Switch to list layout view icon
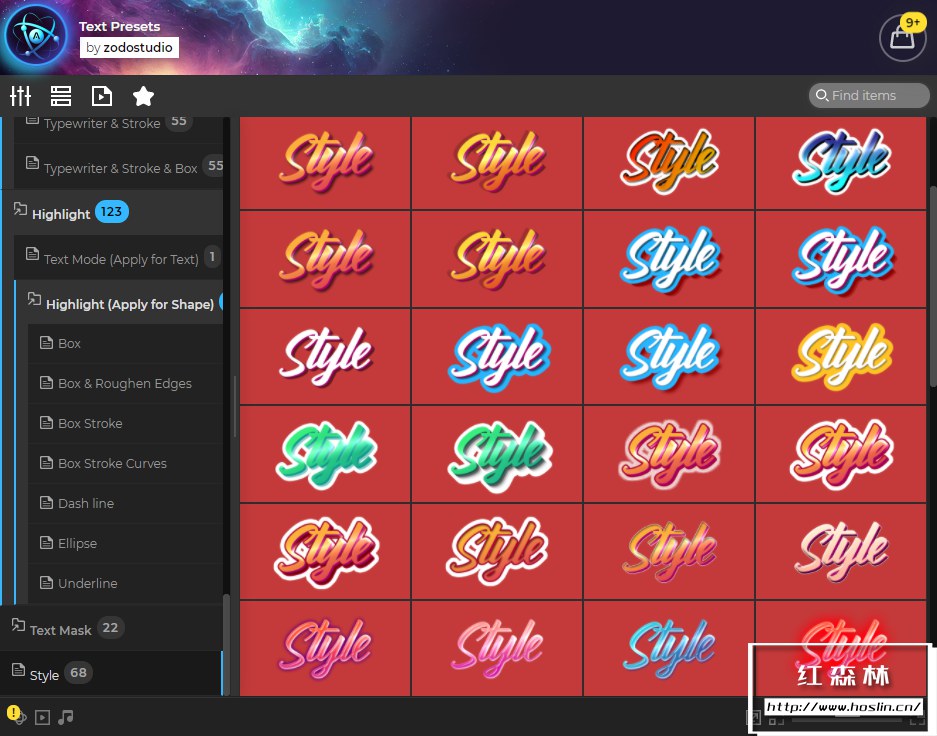This screenshot has height=736, width=937. pos(61,96)
